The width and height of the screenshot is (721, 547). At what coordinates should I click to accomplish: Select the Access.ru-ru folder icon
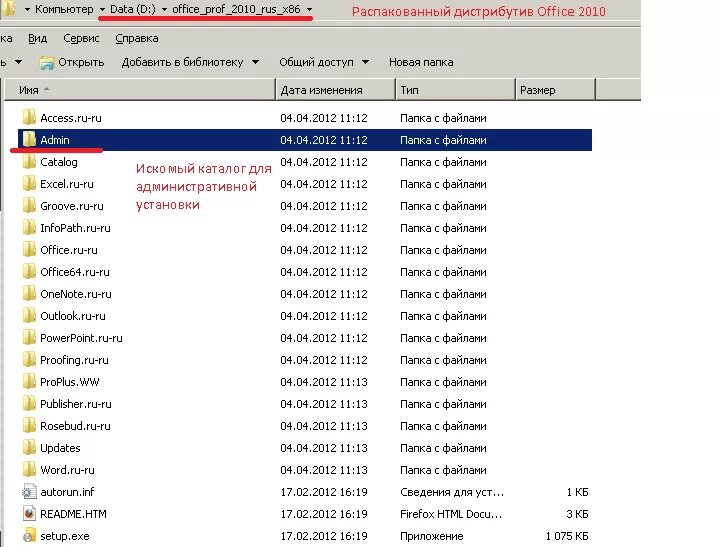click(29, 118)
